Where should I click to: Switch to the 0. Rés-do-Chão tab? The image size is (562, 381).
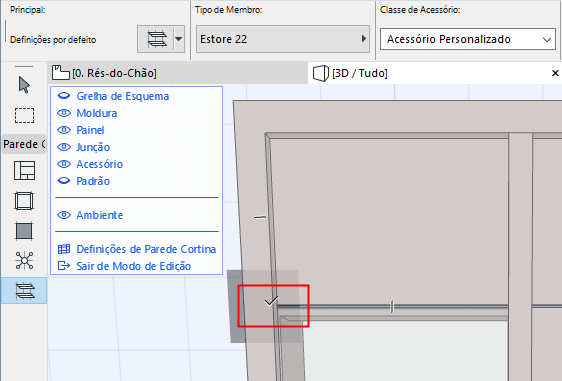pyautogui.click(x=177, y=73)
